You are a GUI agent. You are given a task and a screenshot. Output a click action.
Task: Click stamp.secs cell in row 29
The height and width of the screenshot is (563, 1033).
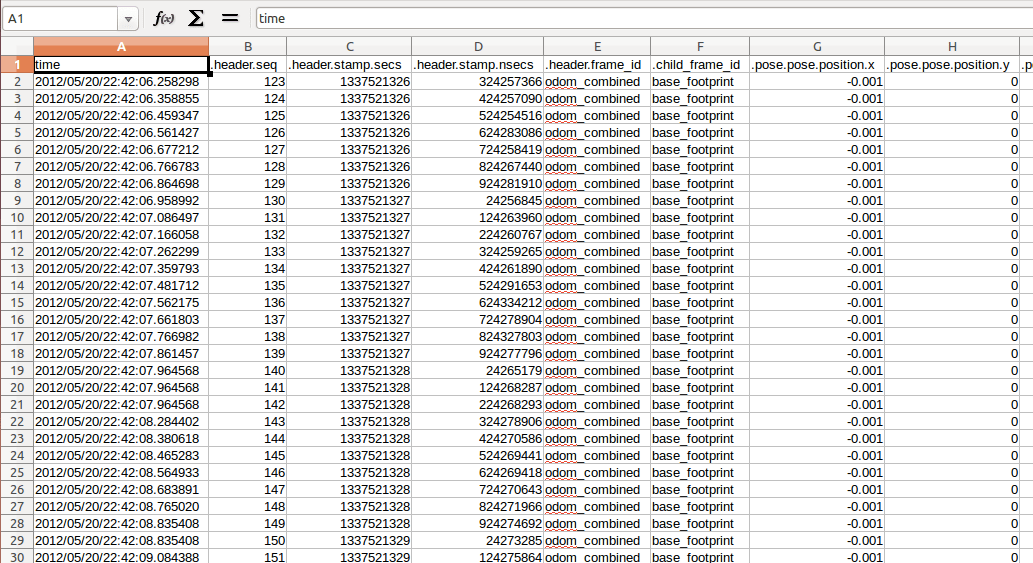pyautogui.click(x=349, y=540)
